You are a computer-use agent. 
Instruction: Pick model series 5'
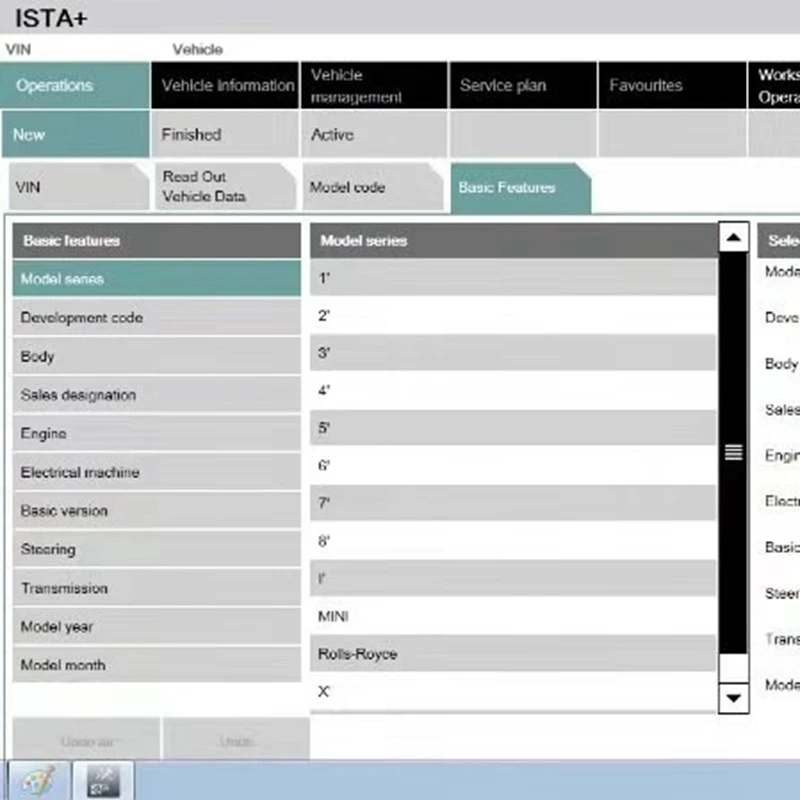(513, 428)
